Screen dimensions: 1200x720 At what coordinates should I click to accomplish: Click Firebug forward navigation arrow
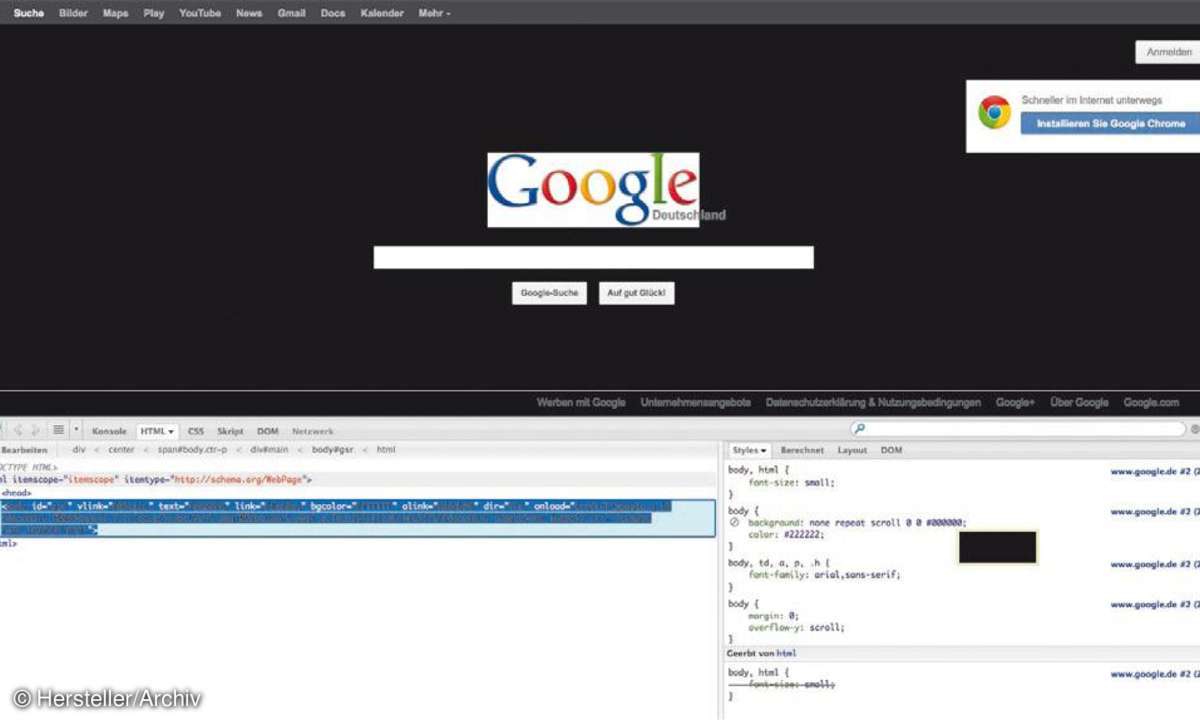35,430
